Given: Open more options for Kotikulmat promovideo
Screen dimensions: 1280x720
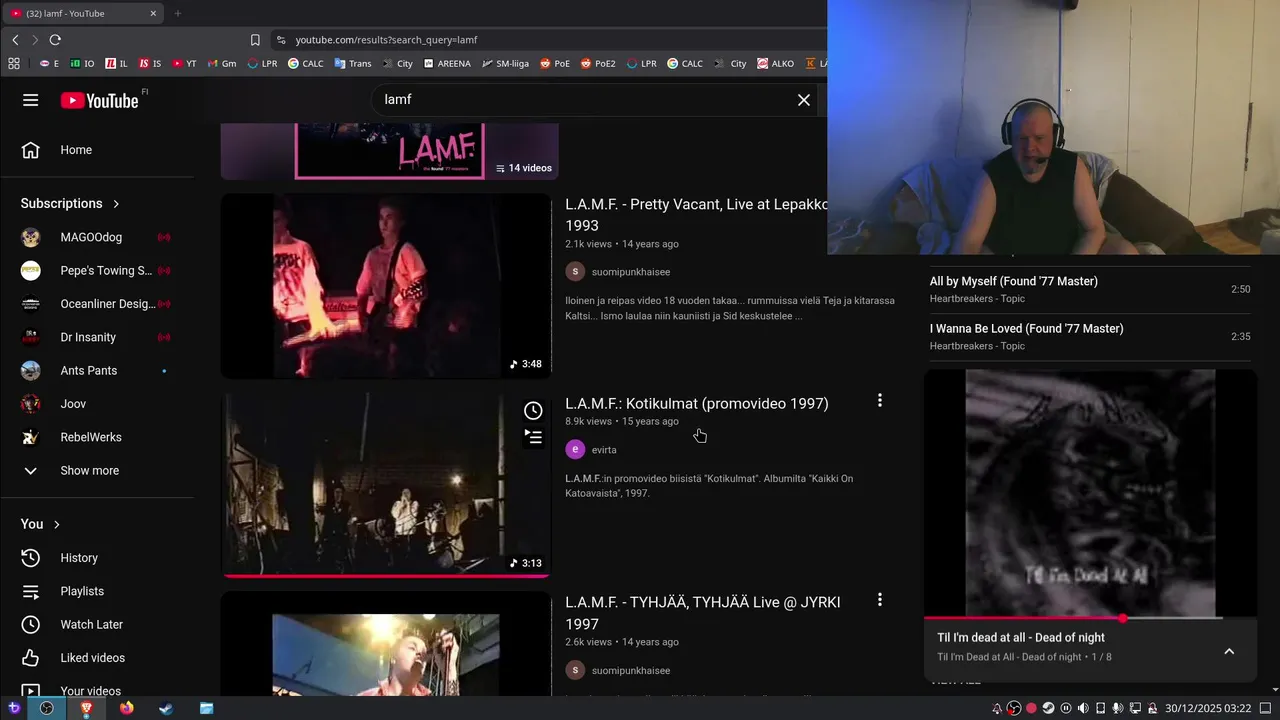Looking at the screenshot, I should [880, 401].
